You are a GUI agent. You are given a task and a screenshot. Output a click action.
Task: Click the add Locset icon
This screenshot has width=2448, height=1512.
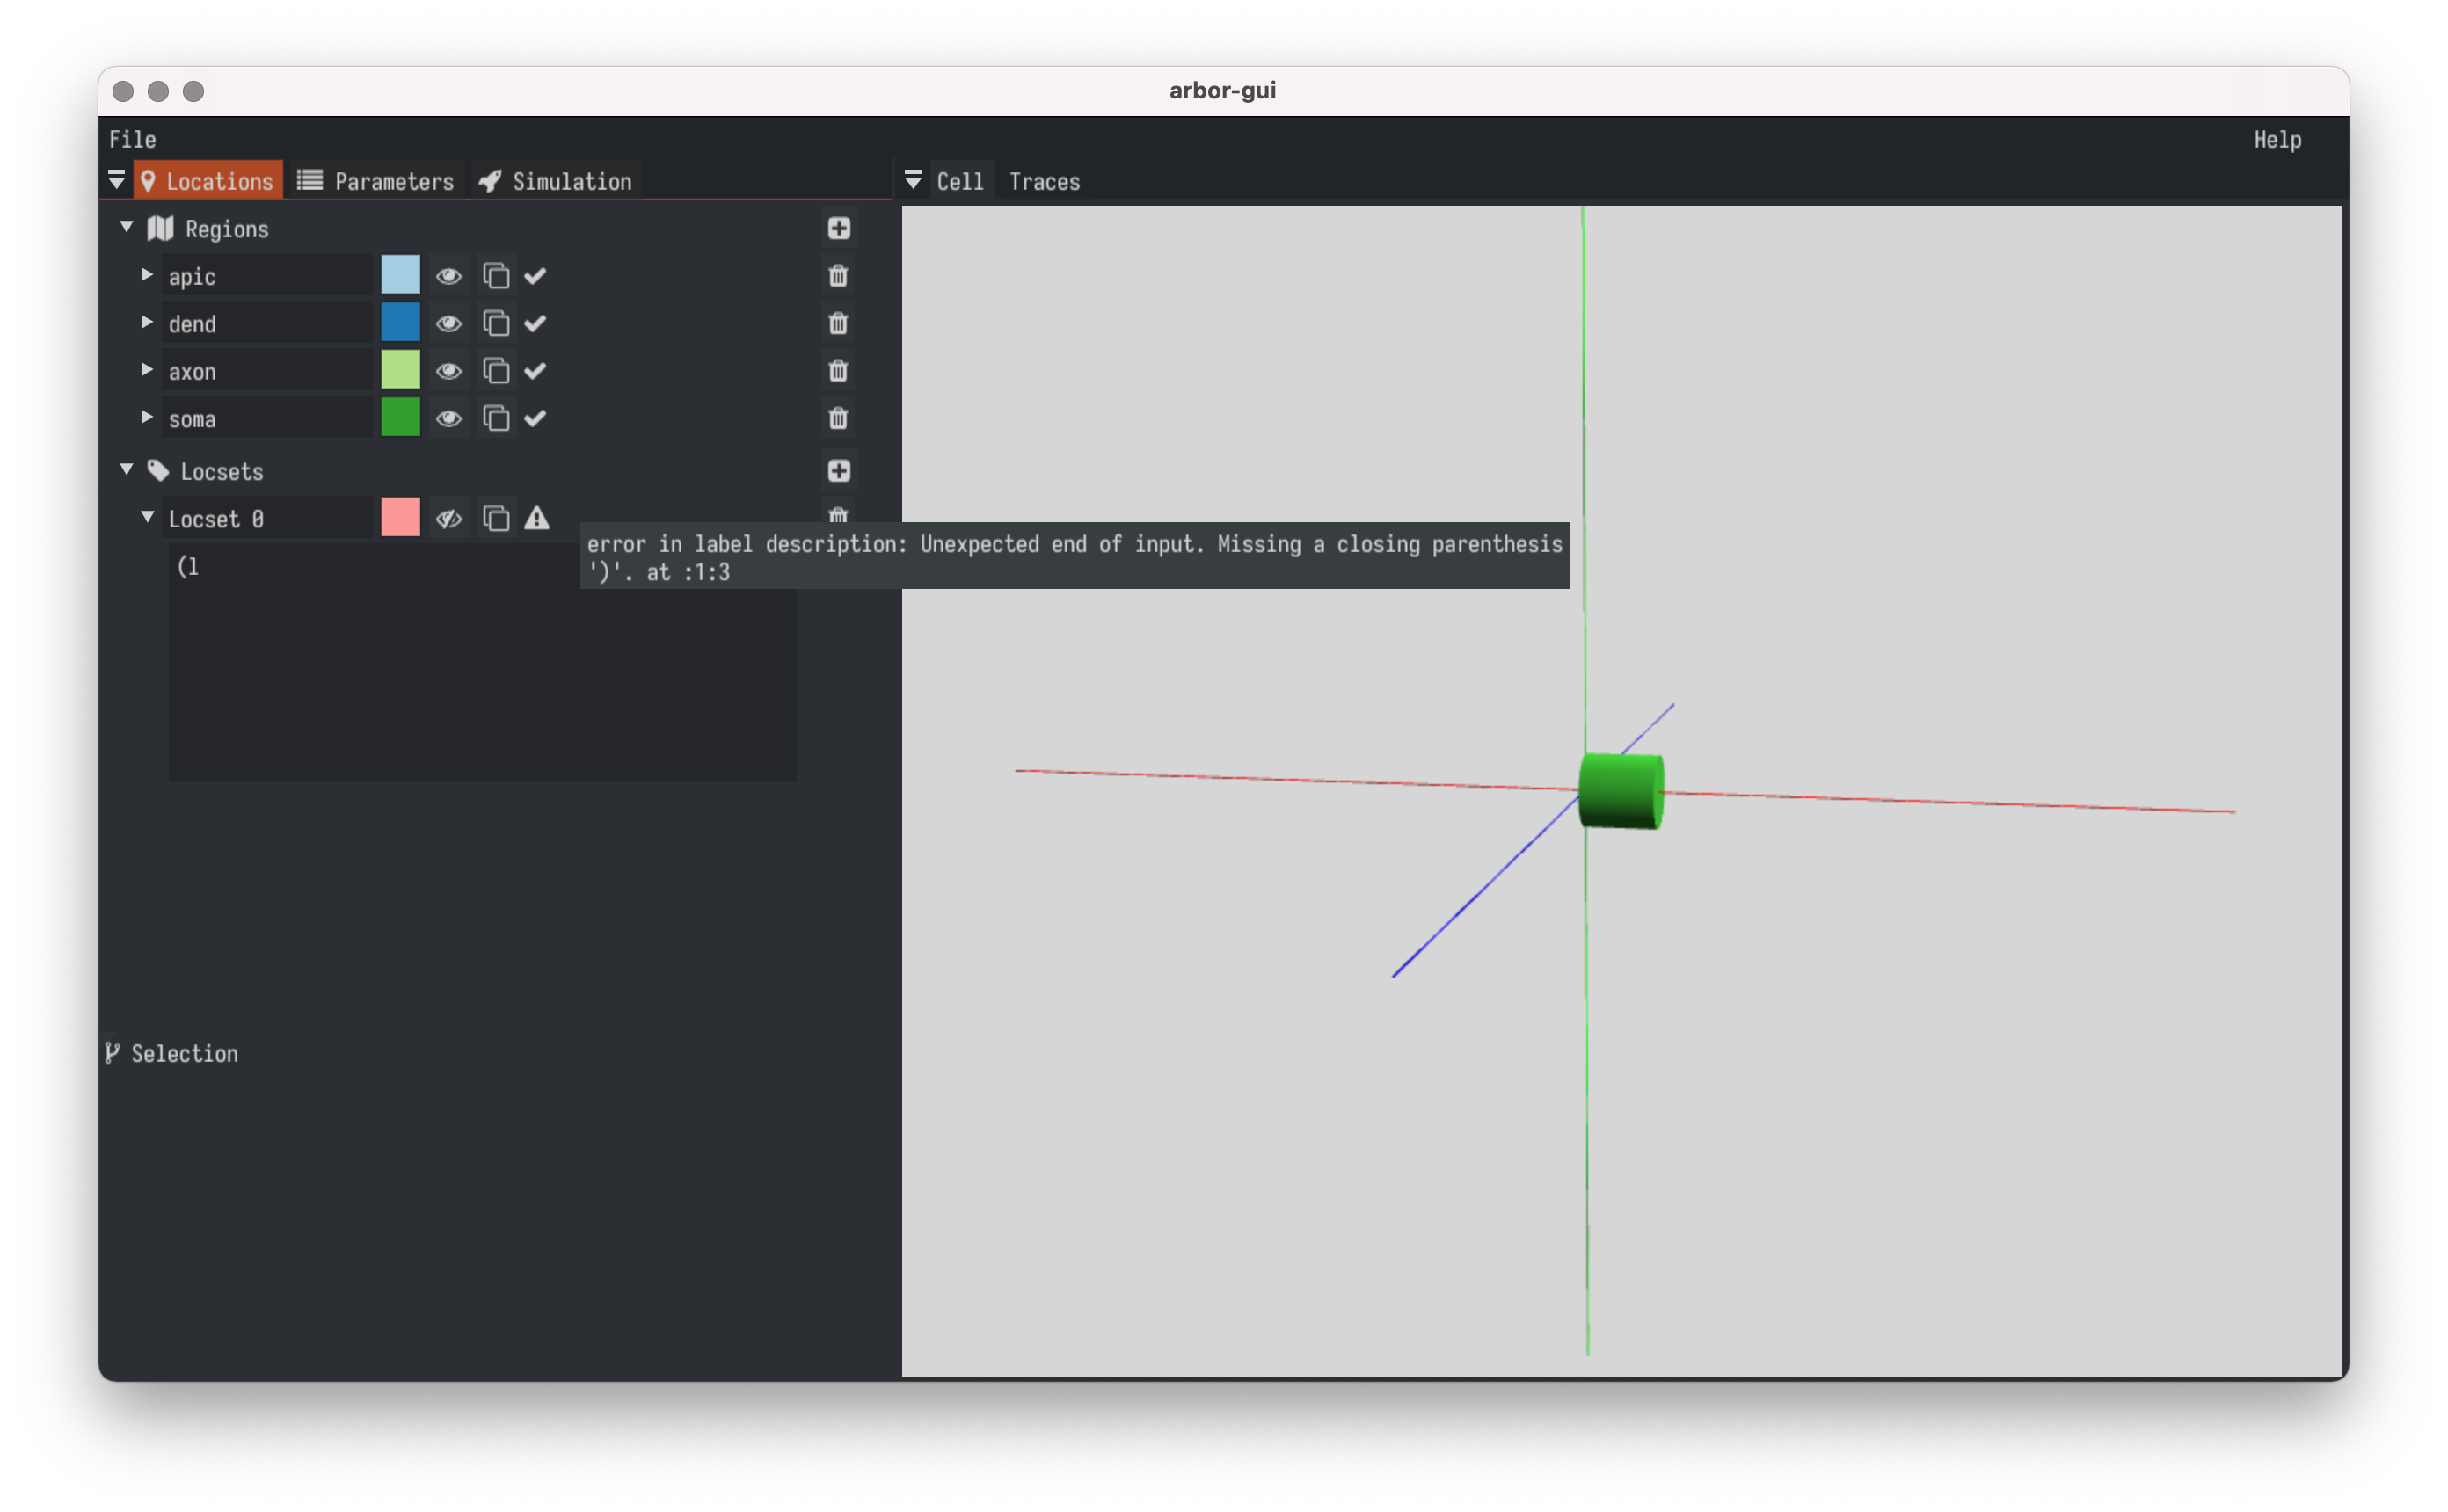[840, 470]
